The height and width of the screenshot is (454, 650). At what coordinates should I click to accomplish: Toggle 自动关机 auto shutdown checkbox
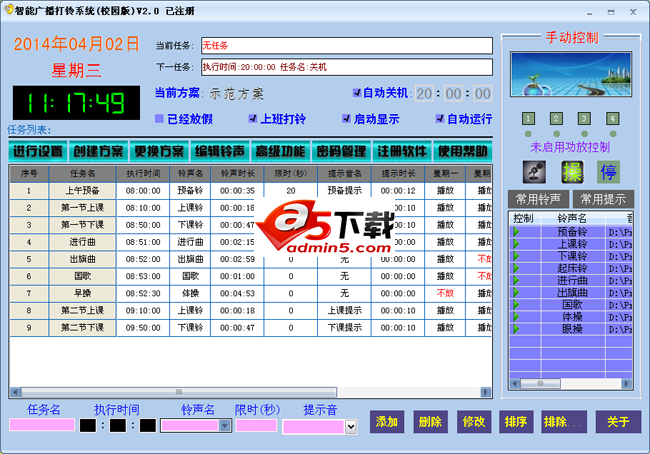(357, 93)
